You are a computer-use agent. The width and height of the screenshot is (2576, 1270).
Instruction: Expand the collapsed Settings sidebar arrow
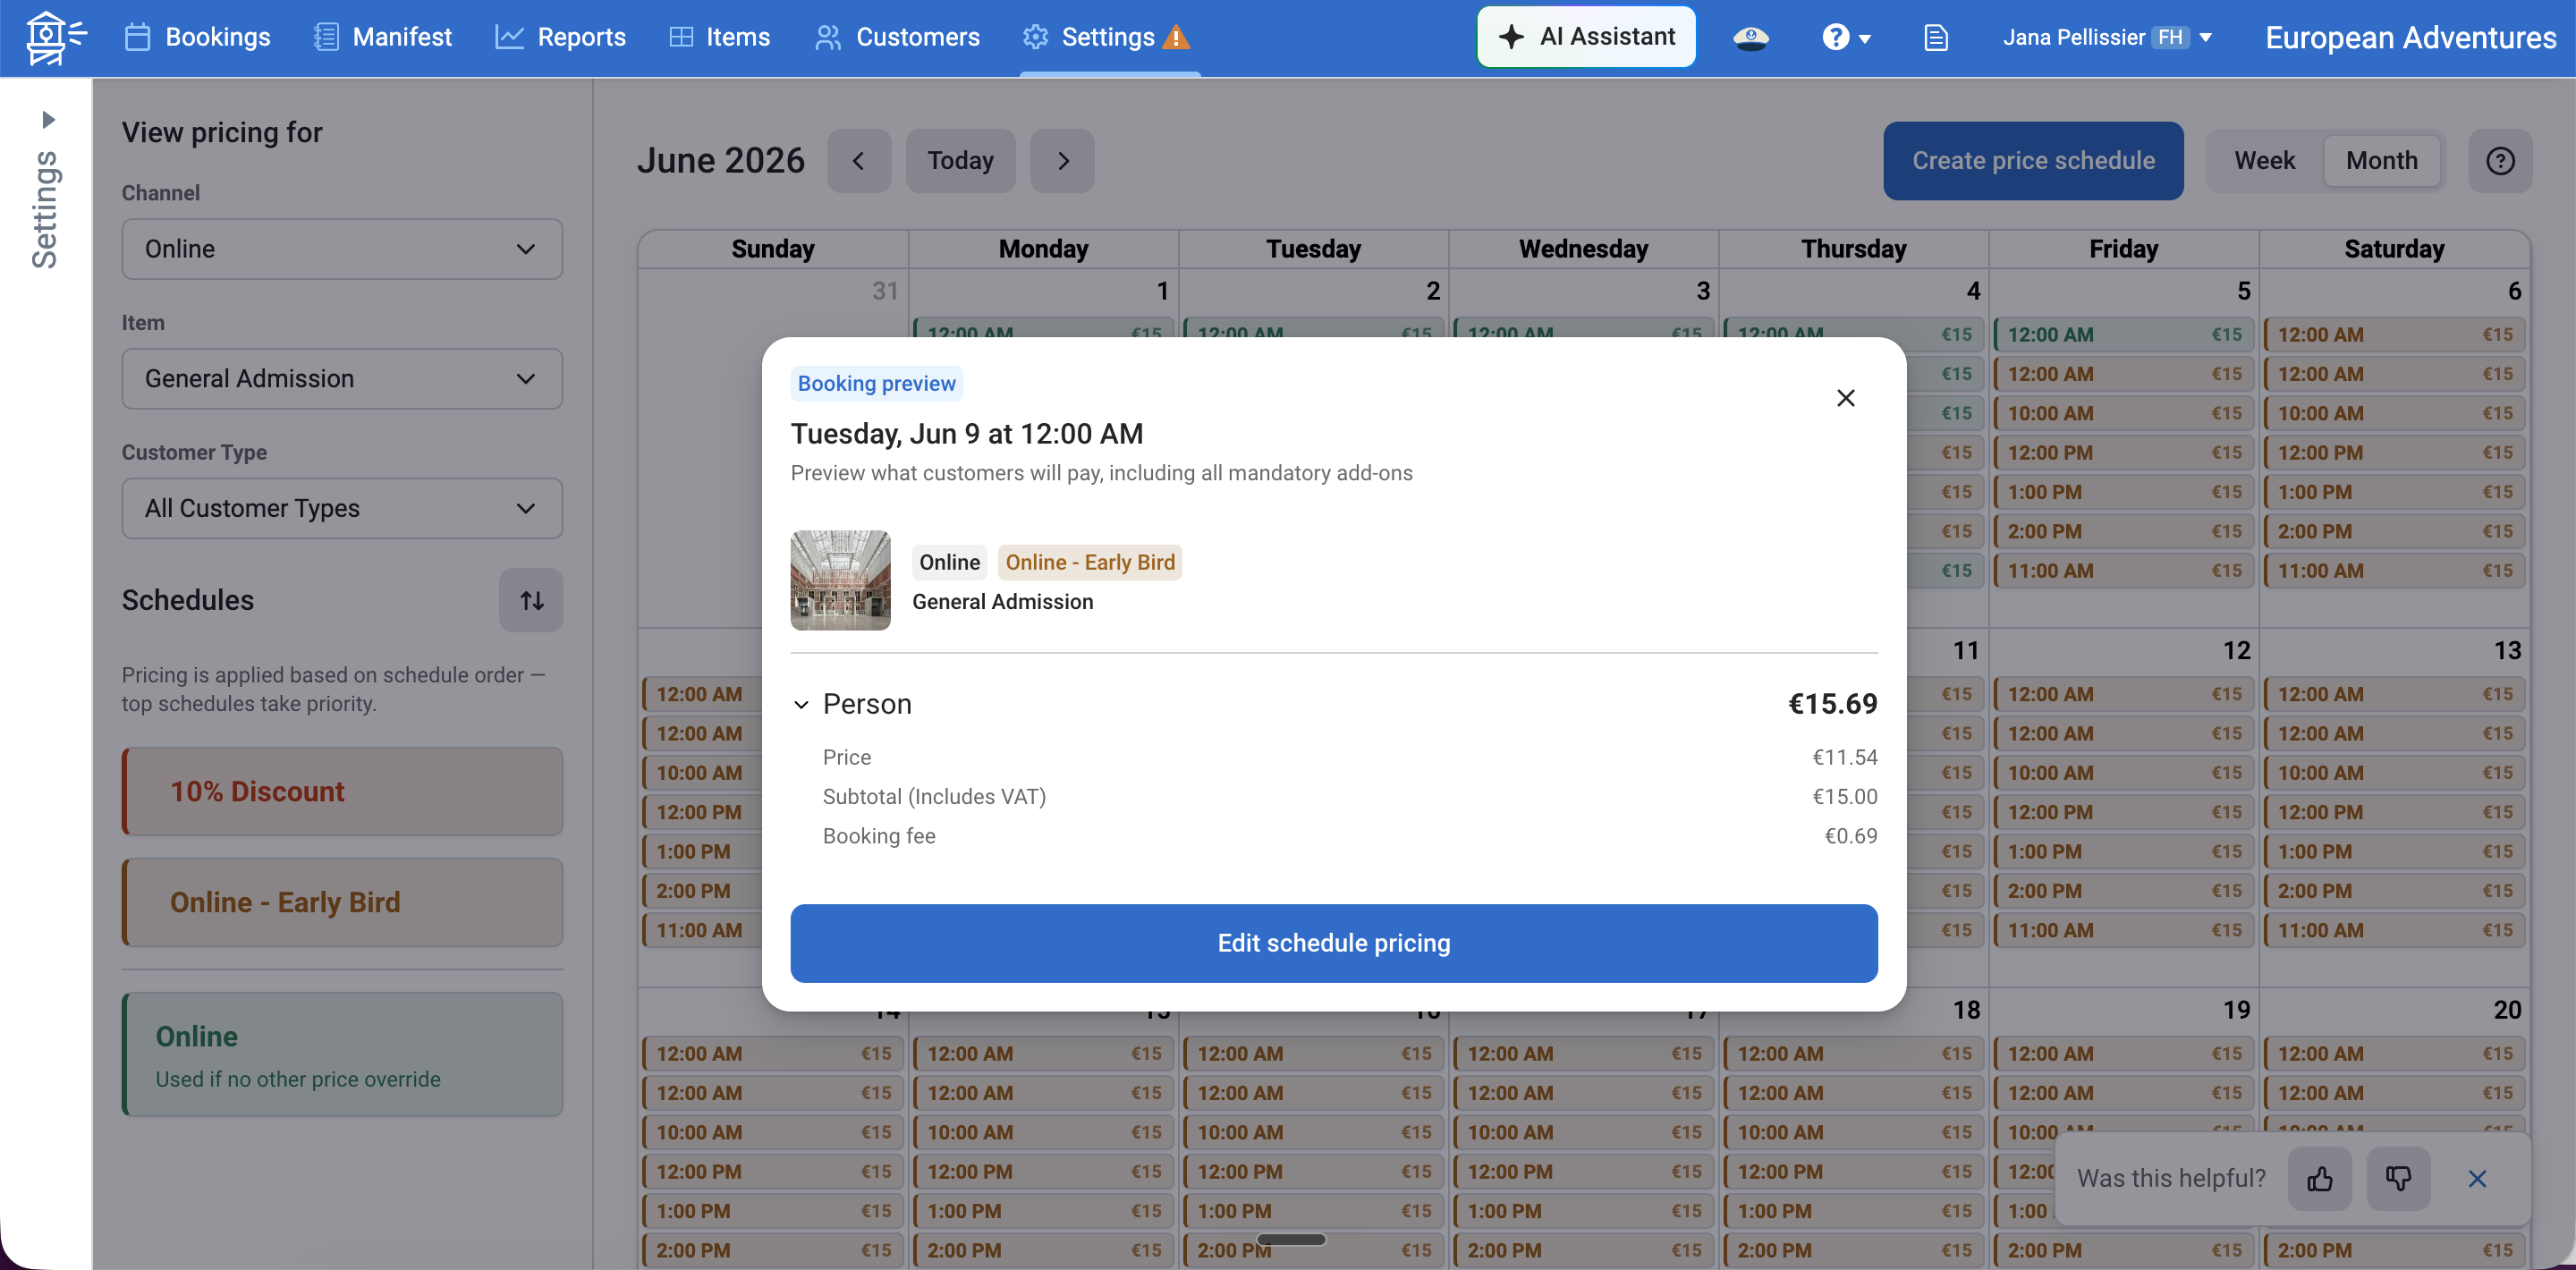tap(48, 120)
